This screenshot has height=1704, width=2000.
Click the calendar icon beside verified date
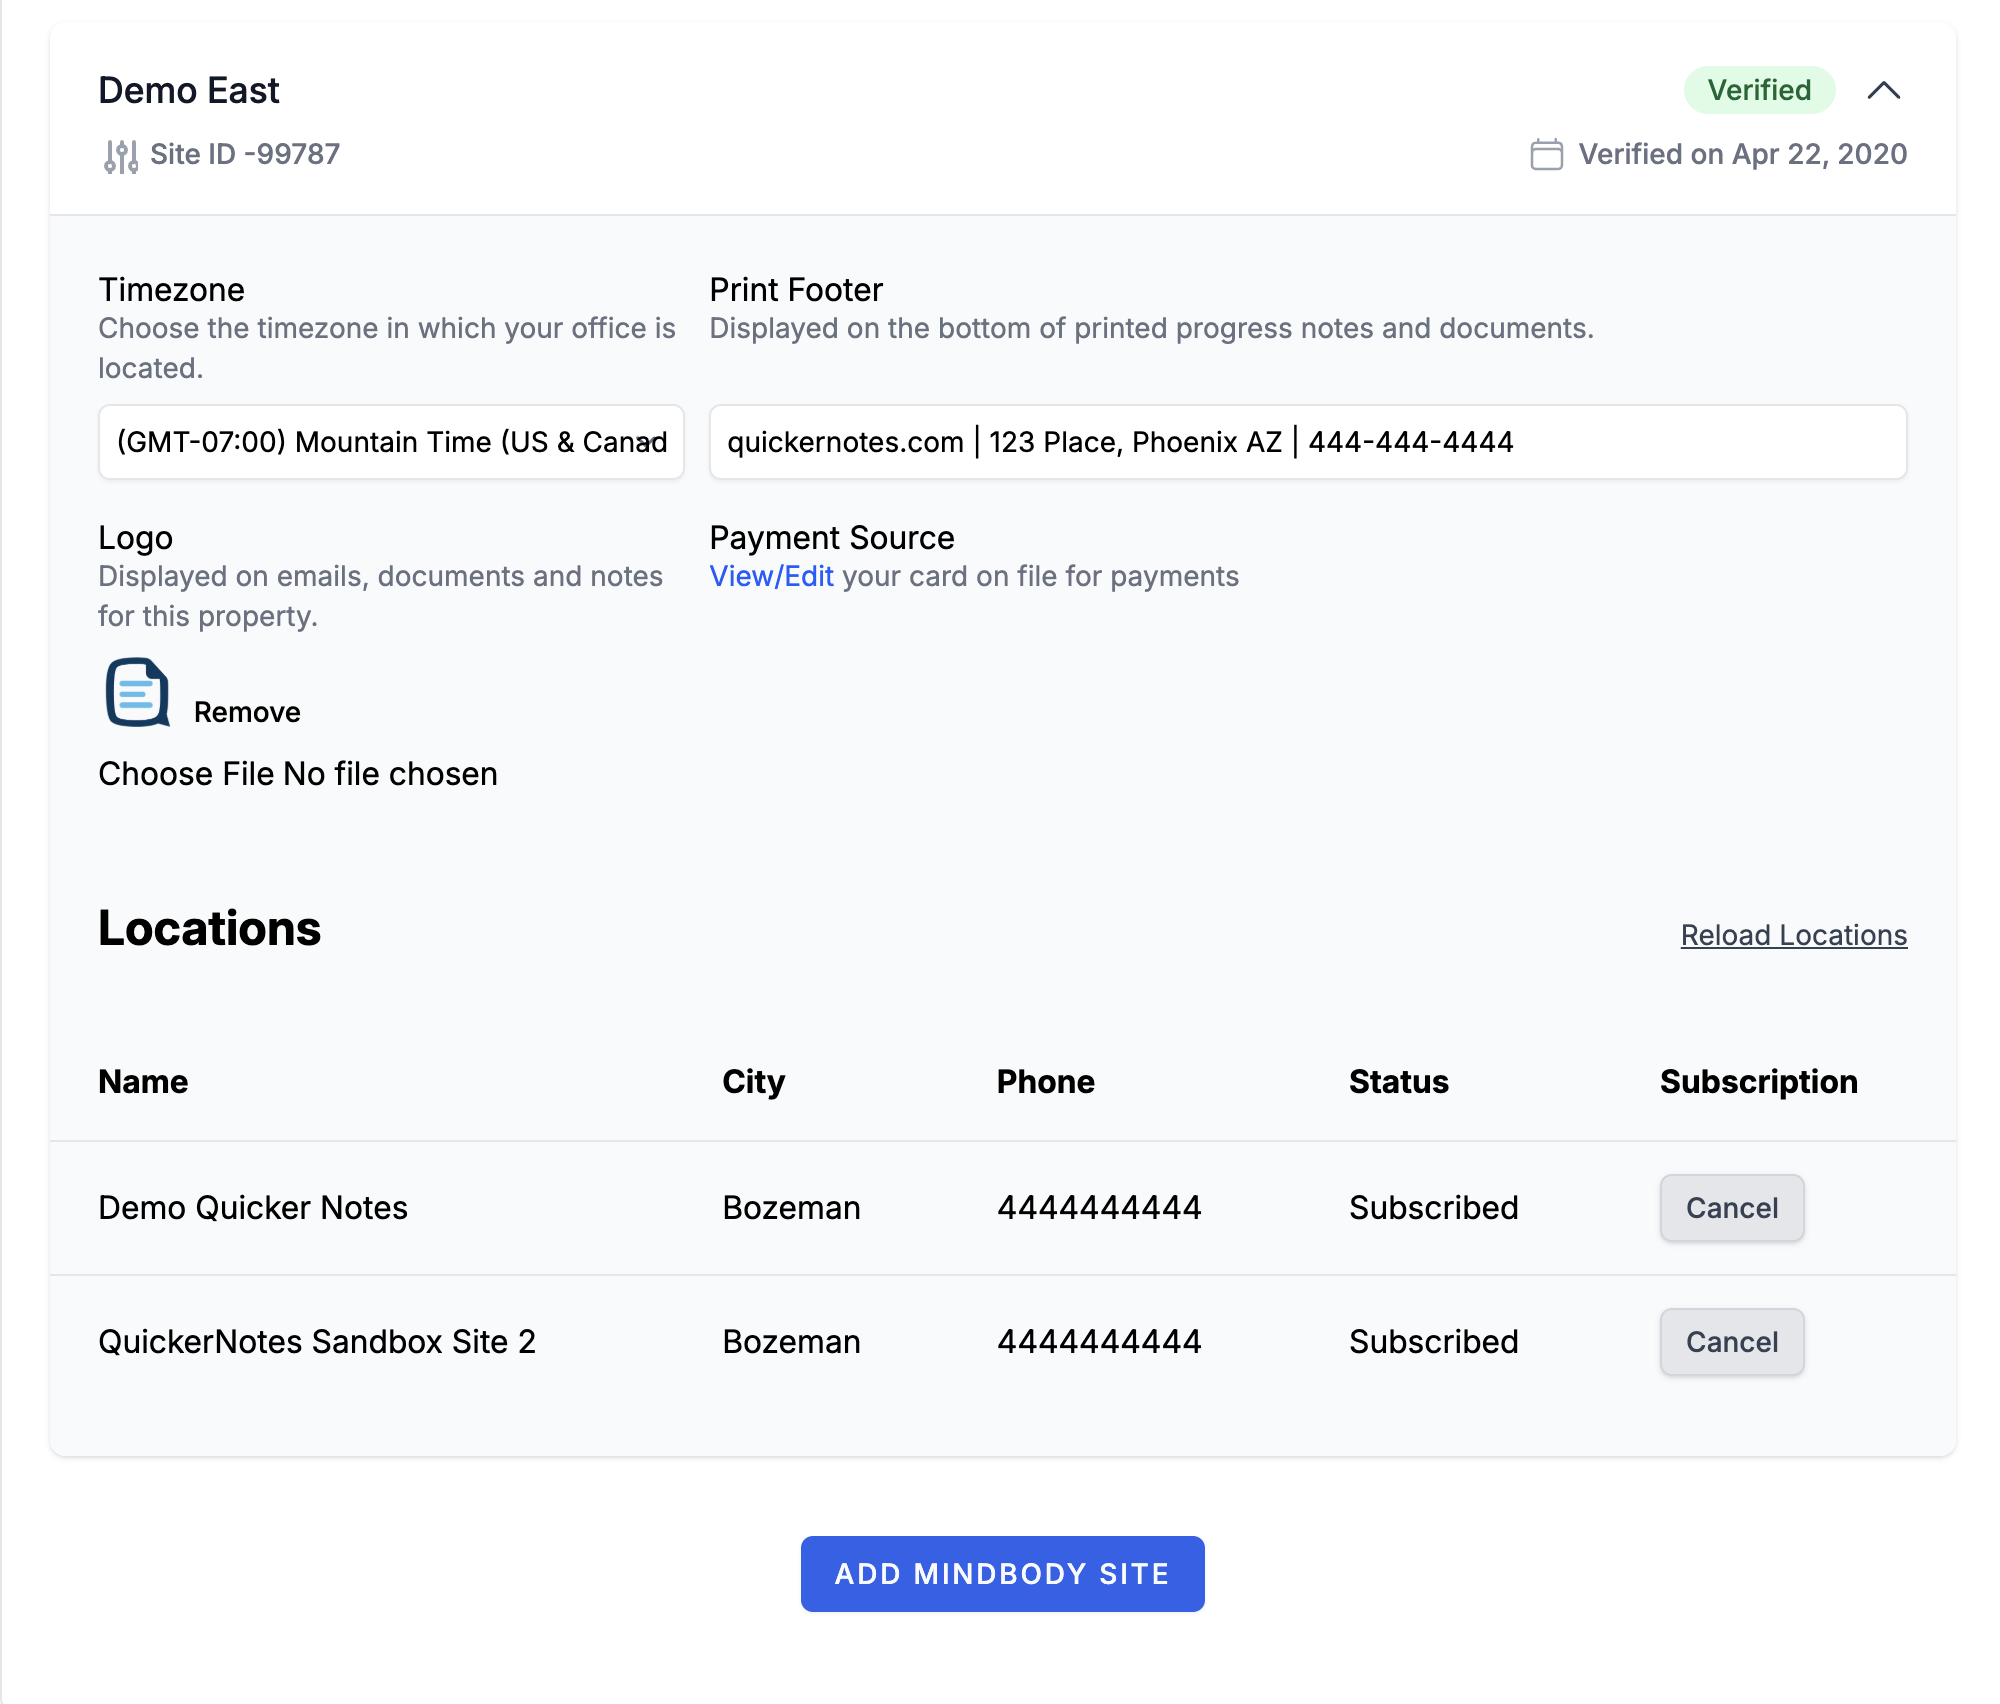tap(1546, 155)
